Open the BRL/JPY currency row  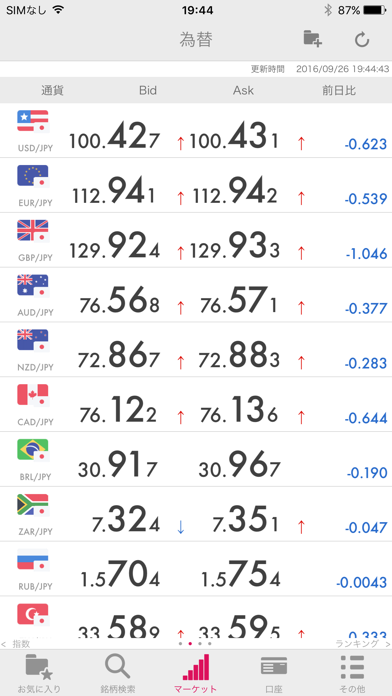coord(196,459)
